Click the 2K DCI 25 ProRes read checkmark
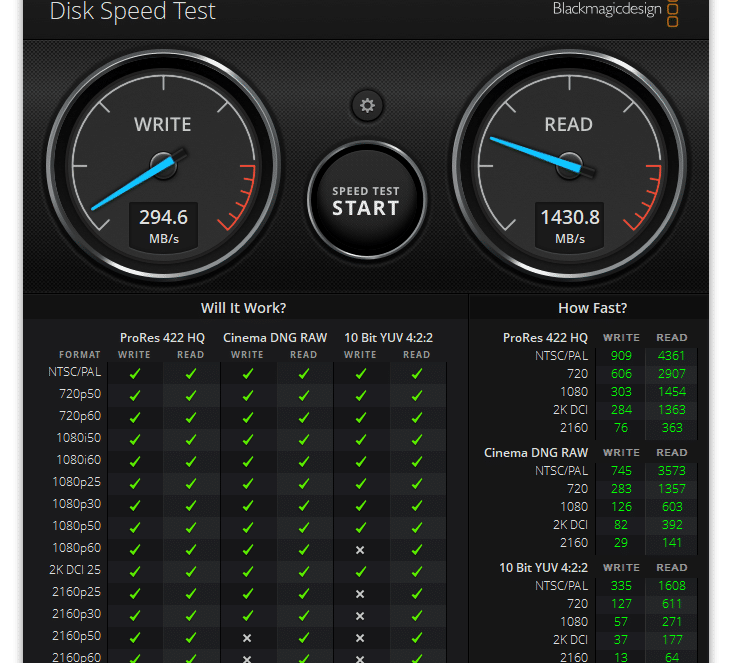Viewport: 732px width, 663px height. (x=191, y=571)
